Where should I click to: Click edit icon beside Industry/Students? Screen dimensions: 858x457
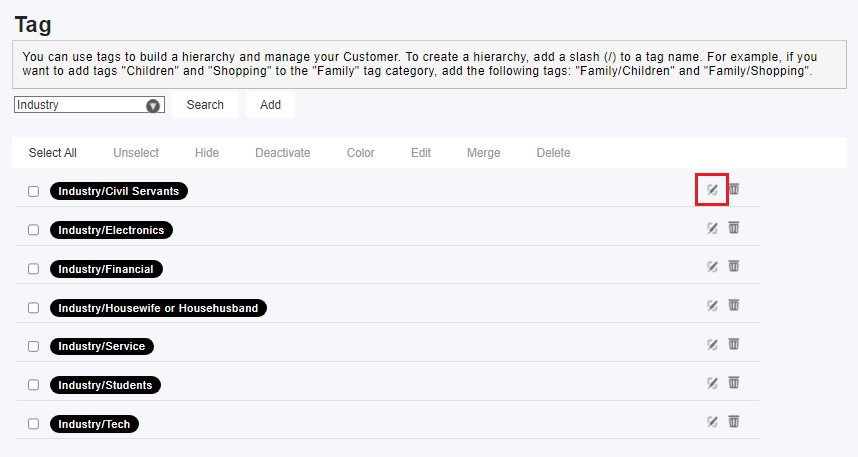711,383
